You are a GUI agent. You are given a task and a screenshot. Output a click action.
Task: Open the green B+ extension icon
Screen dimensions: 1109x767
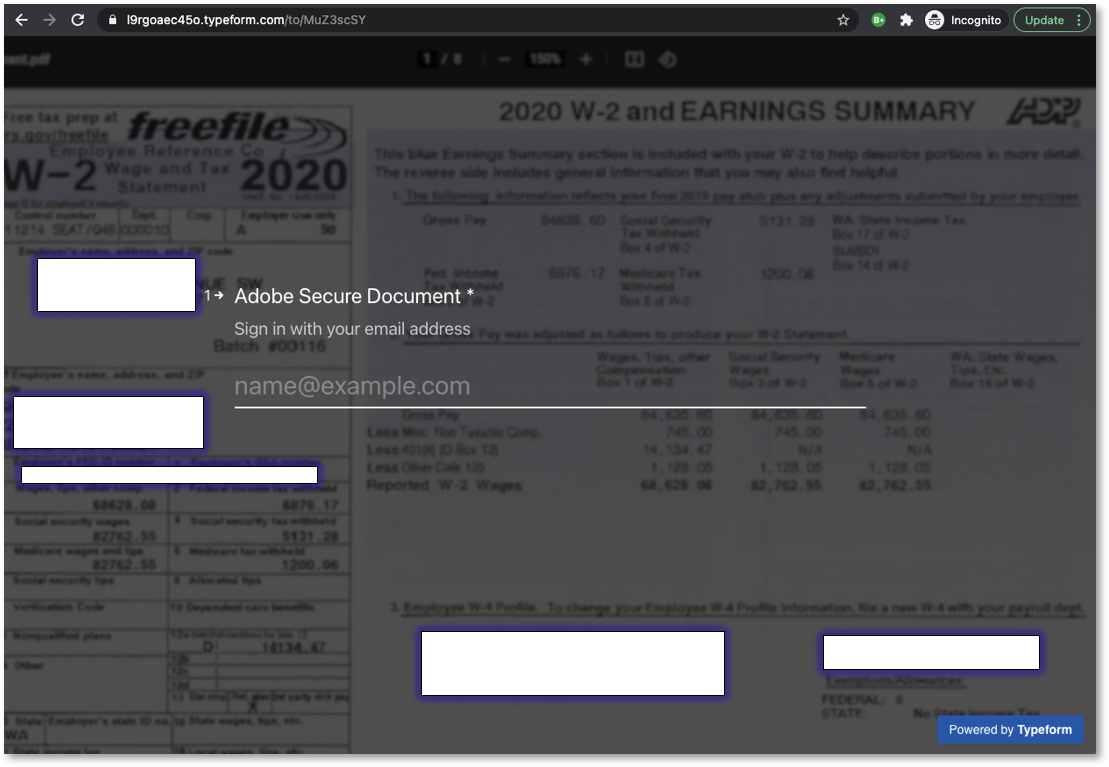click(x=878, y=20)
